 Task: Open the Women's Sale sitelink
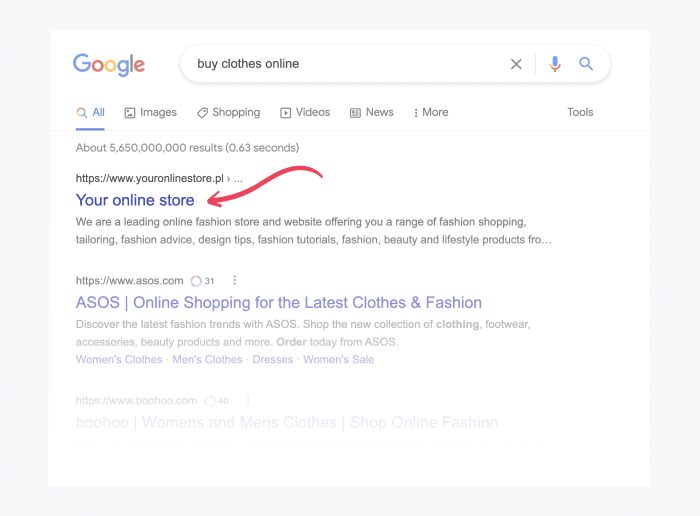click(338, 359)
